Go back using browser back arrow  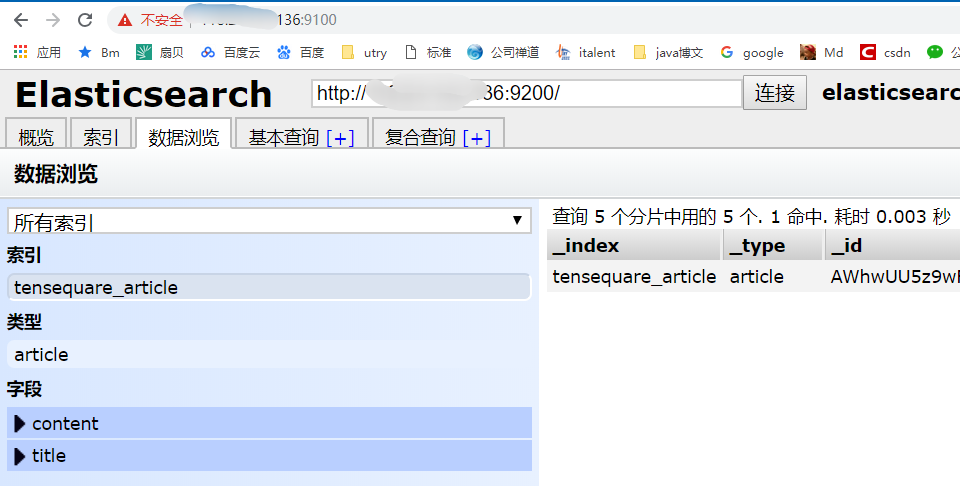(x=21, y=20)
